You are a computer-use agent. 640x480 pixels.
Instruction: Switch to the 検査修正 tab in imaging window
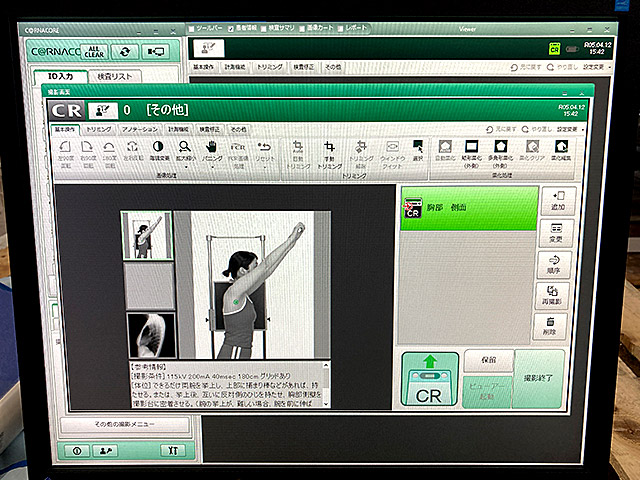tap(209, 129)
